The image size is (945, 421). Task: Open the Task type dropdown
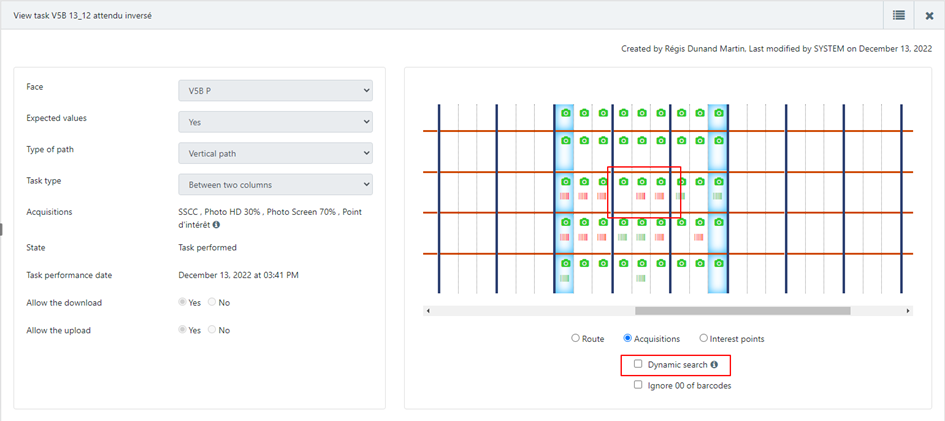point(275,184)
